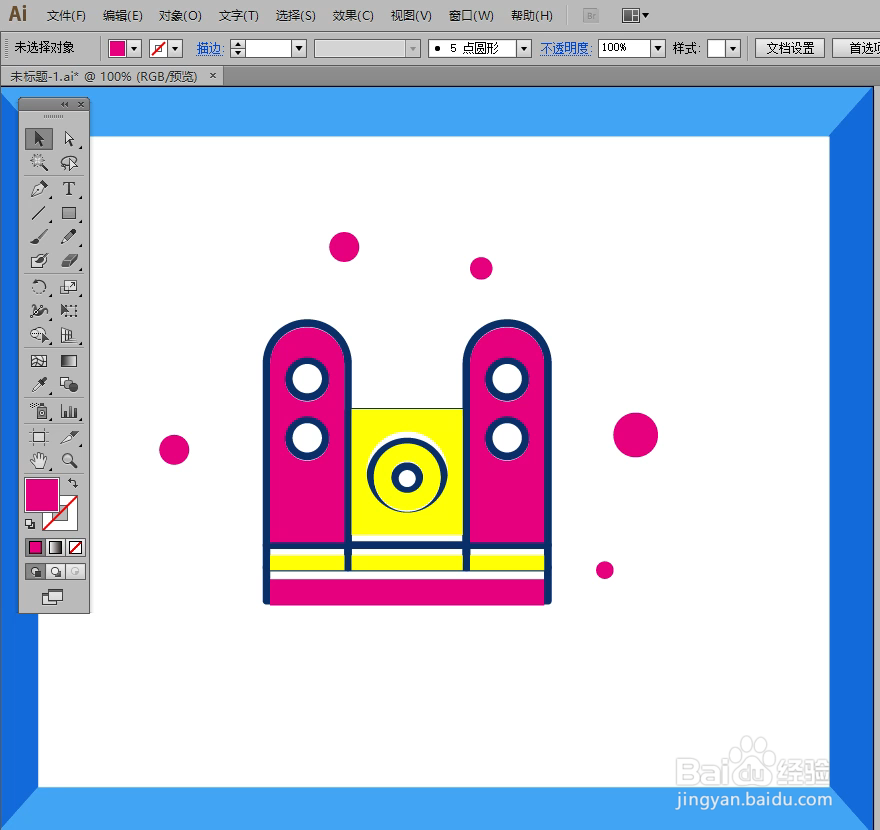Open the Change Screen Mode button
The width and height of the screenshot is (880, 830).
pos(53,597)
